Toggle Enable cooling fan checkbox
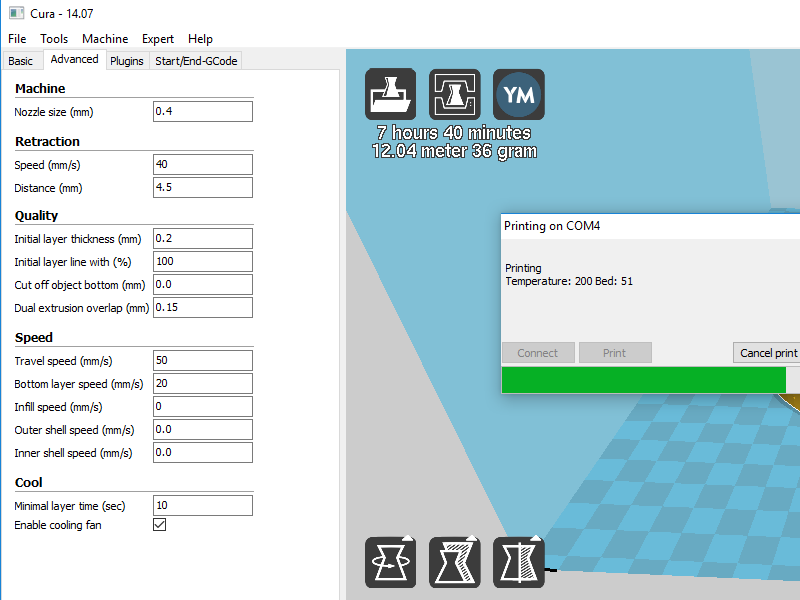 [x=160, y=524]
